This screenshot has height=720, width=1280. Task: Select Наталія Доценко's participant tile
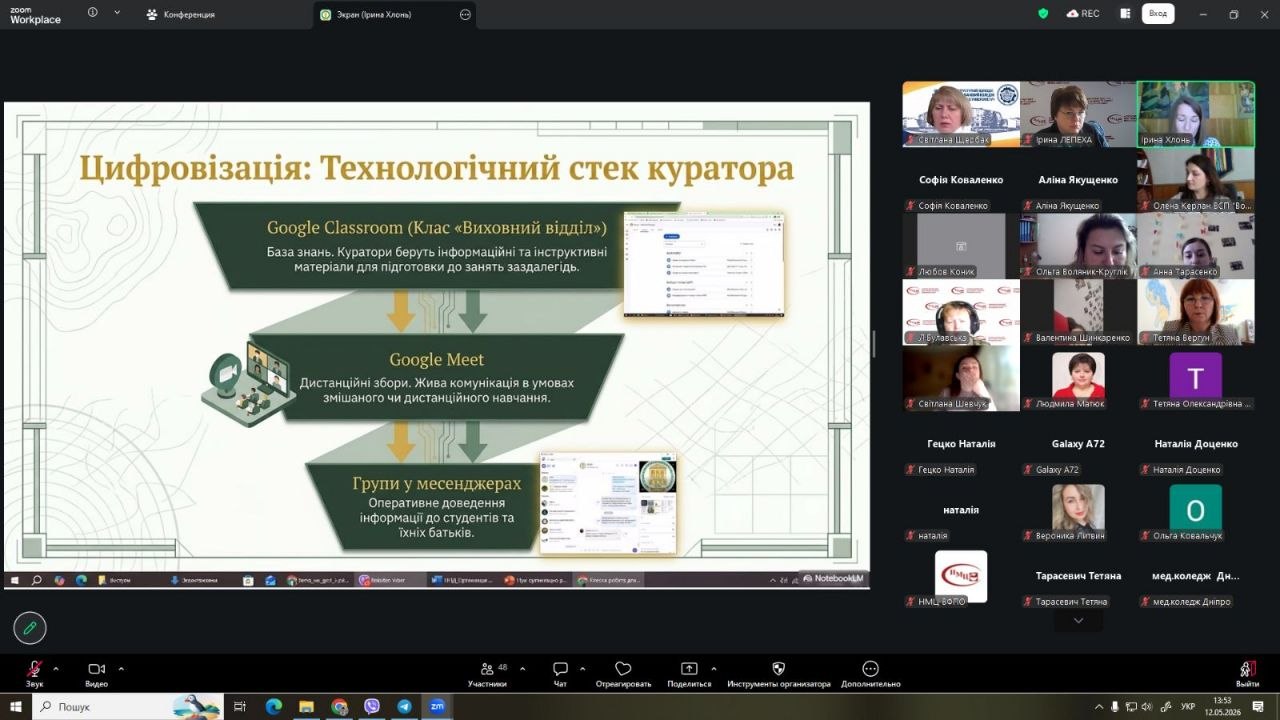coord(1196,444)
